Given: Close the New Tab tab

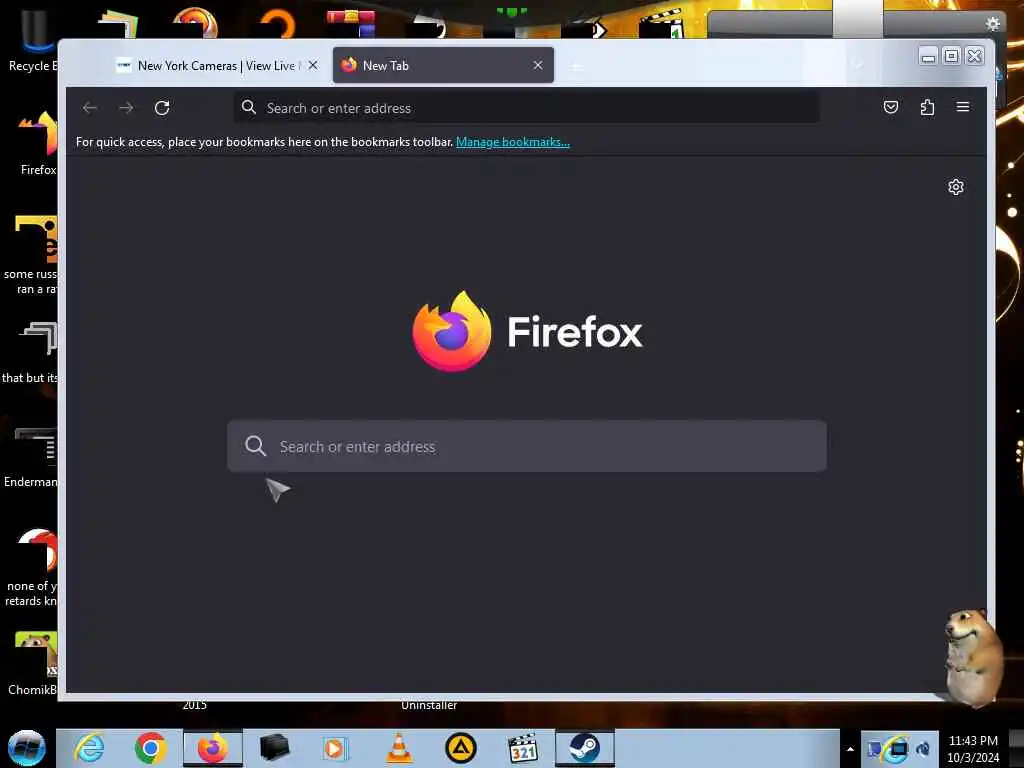Looking at the screenshot, I should [537, 65].
